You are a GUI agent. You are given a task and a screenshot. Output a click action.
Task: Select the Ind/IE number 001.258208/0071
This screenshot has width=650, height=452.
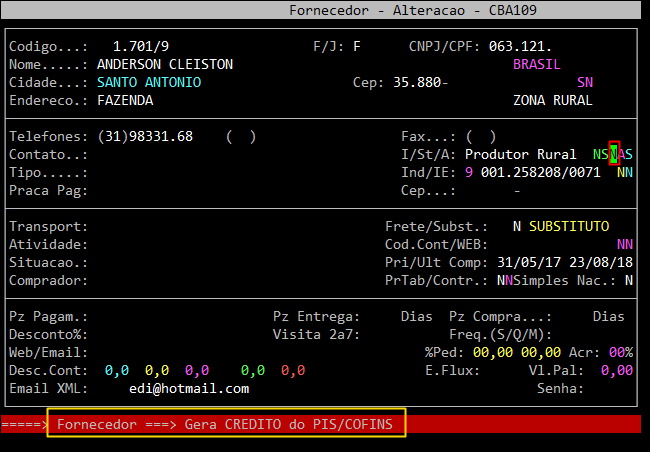[540, 172]
